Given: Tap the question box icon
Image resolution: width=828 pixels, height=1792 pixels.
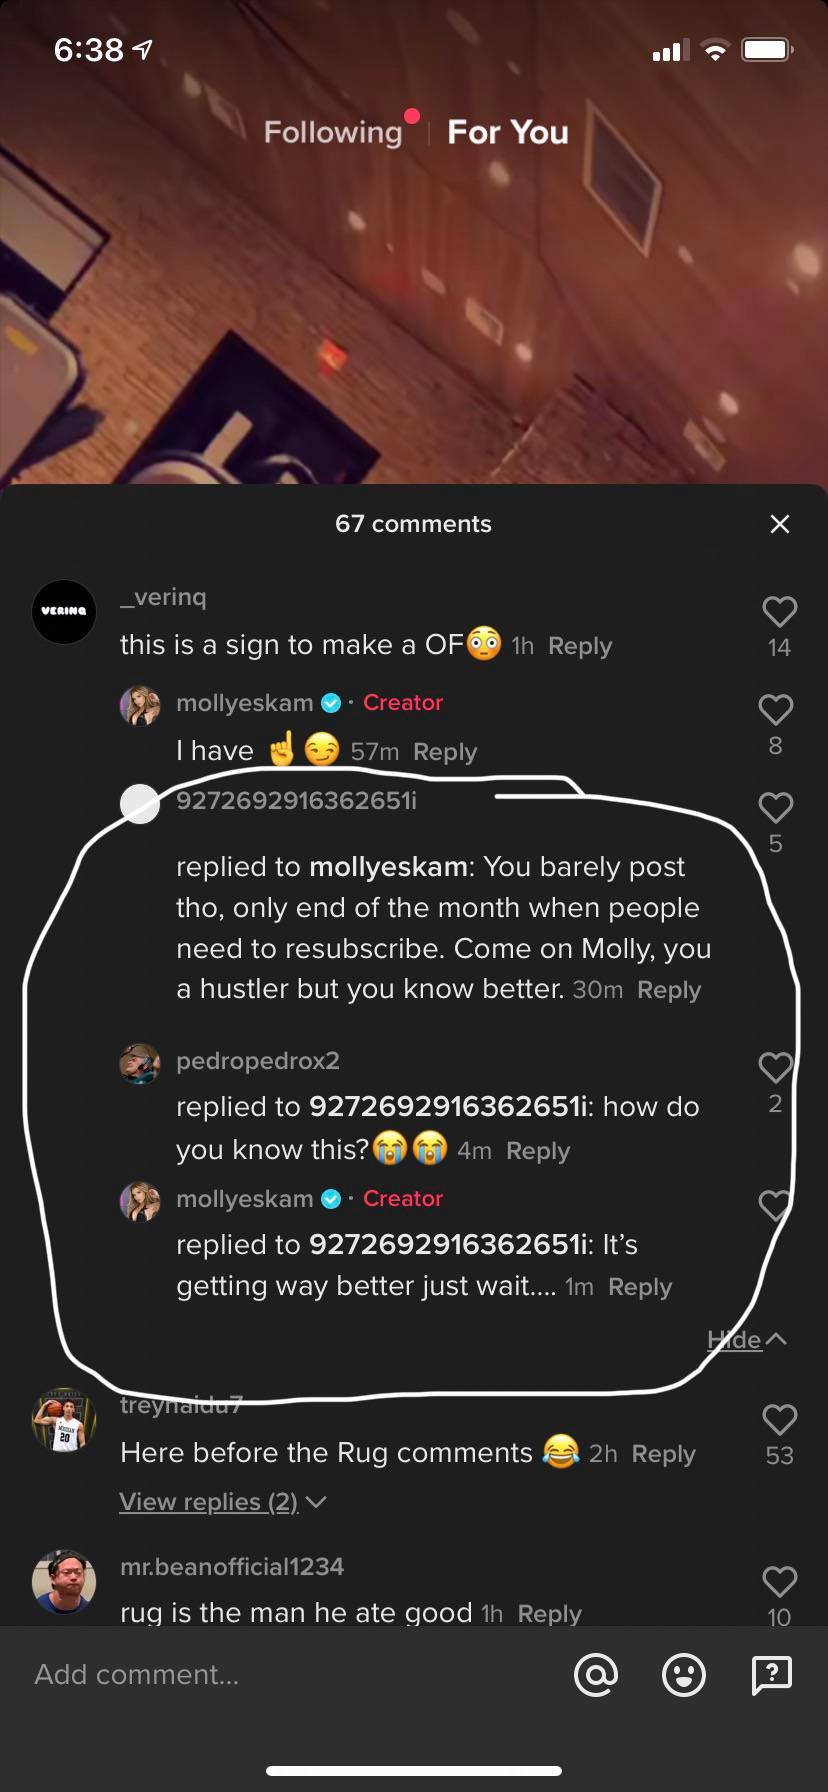Looking at the screenshot, I should [x=771, y=1674].
